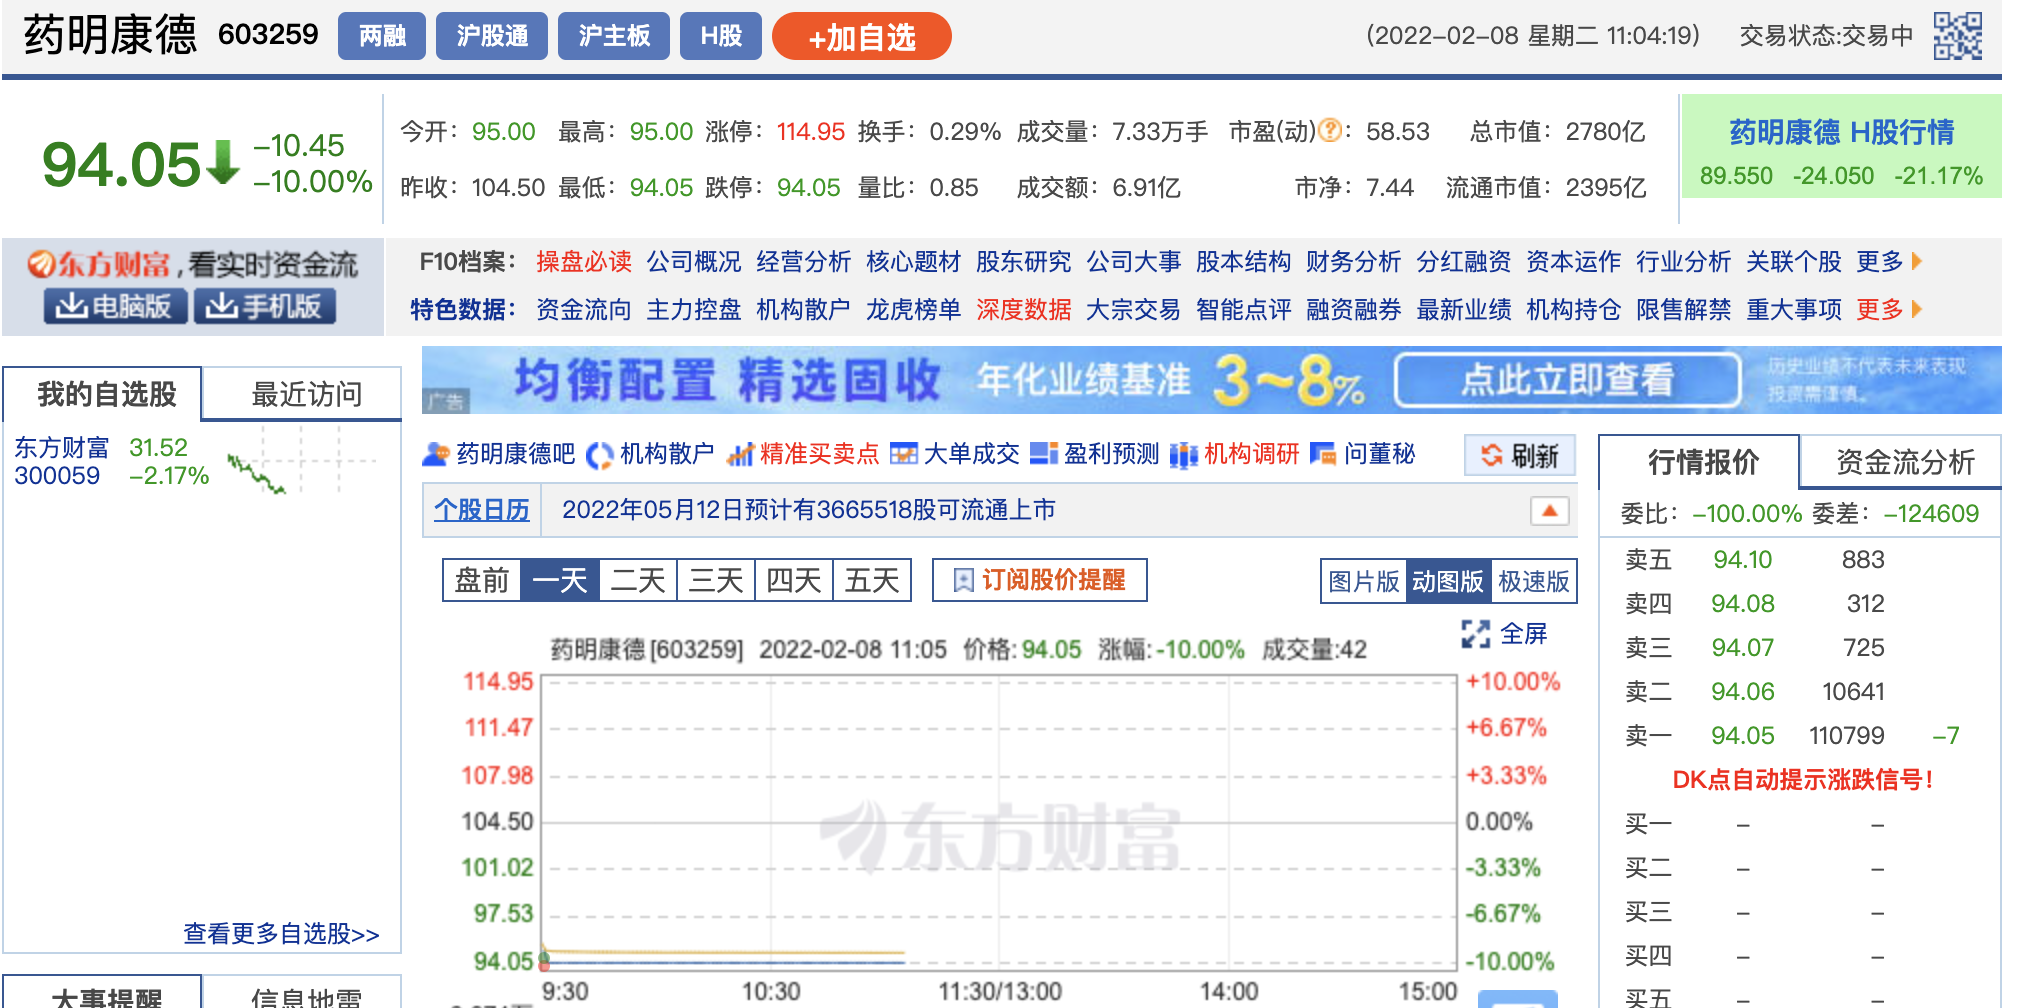
Task: Open 查看更多自选股 link
Action: tap(281, 934)
